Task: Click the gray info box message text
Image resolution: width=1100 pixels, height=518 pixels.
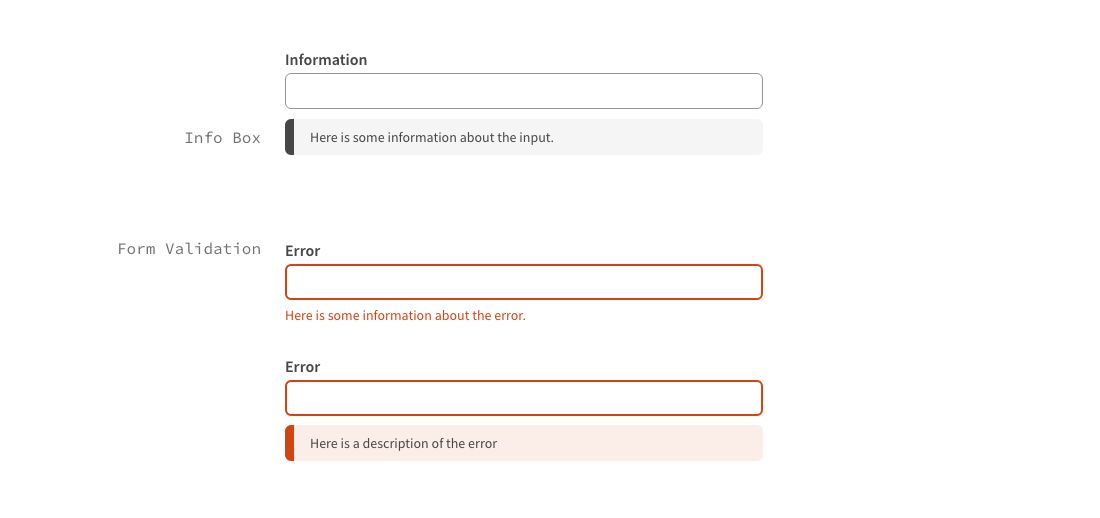Action: (431, 137)
